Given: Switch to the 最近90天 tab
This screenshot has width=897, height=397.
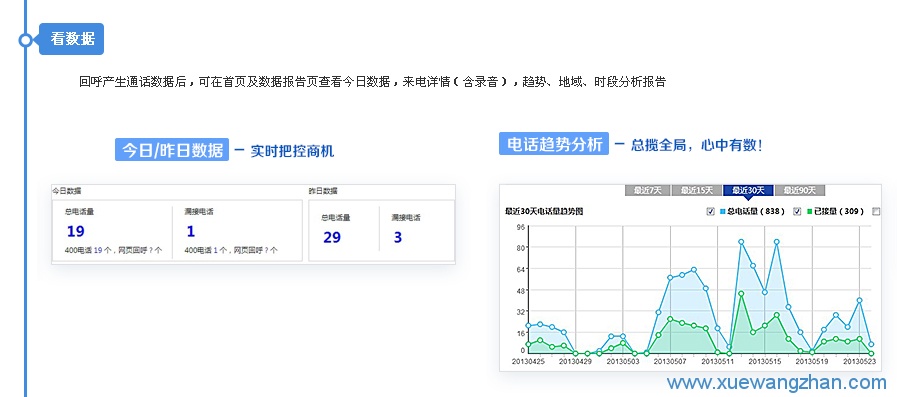Looking at the screenshot, I should point(800,190).
